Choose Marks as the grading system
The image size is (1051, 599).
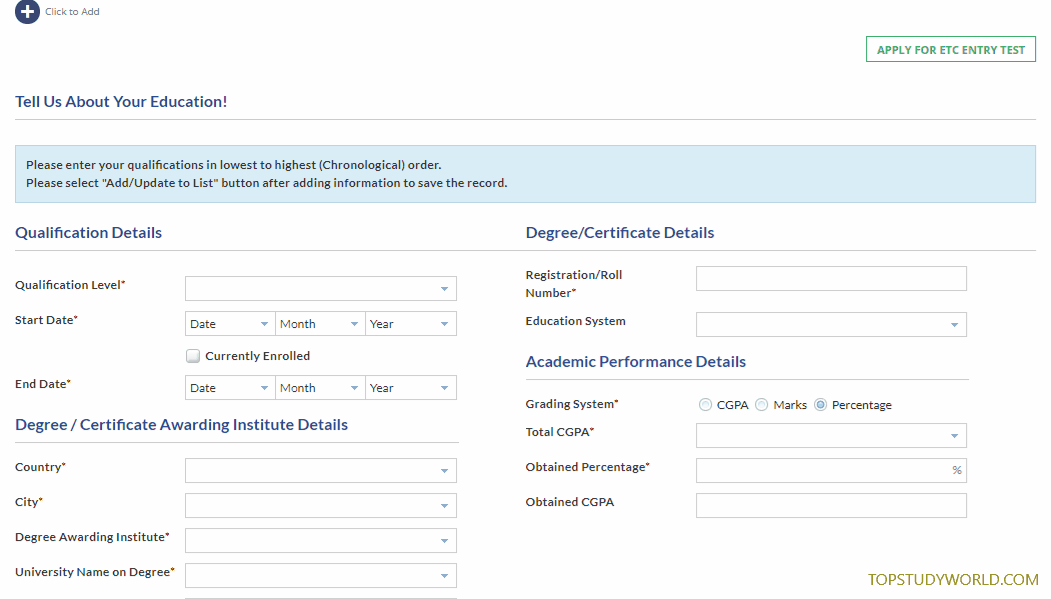point(762,405)
